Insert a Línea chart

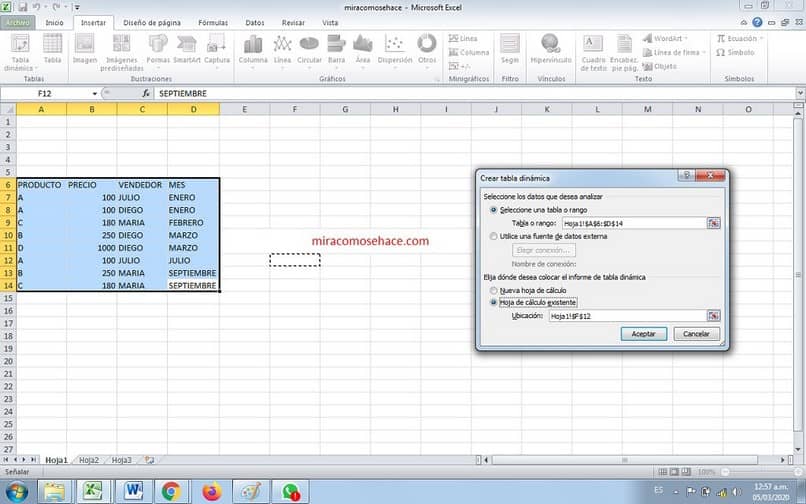[x=282, y=49]
